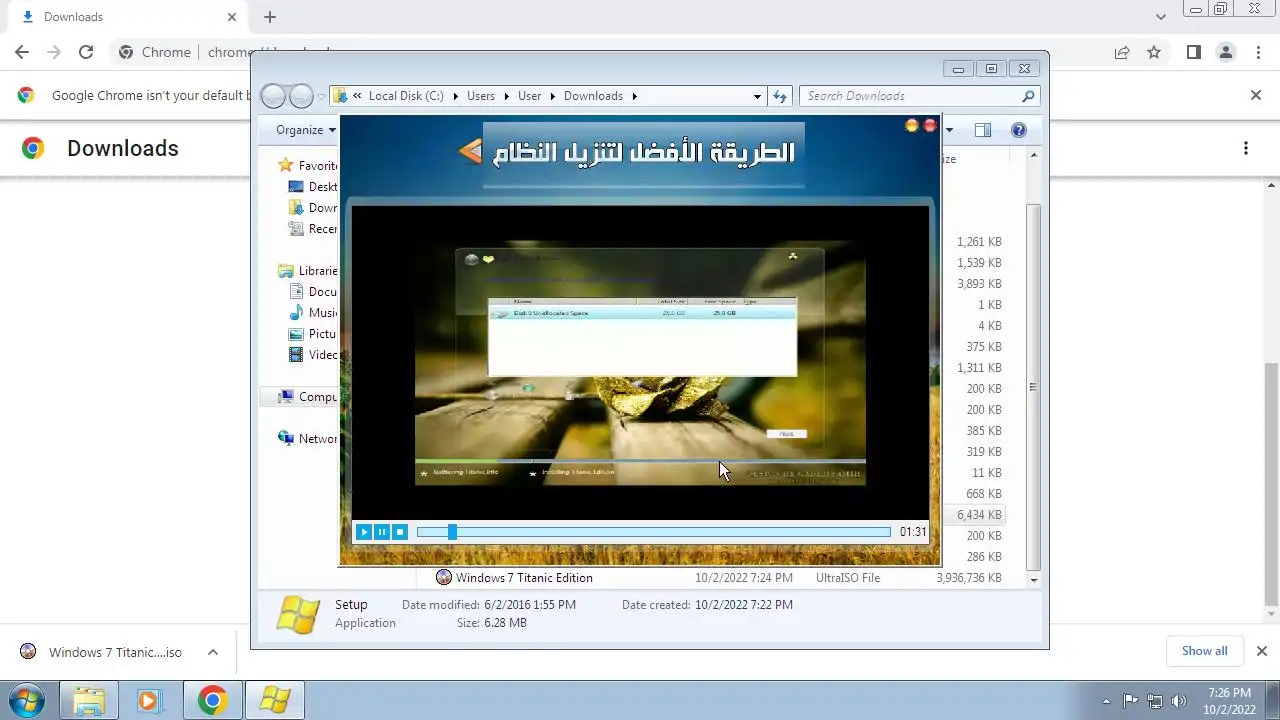This screenshot has width=1280, height=720.
Task: Open the Documents library
Action: (x=313, y=292)
